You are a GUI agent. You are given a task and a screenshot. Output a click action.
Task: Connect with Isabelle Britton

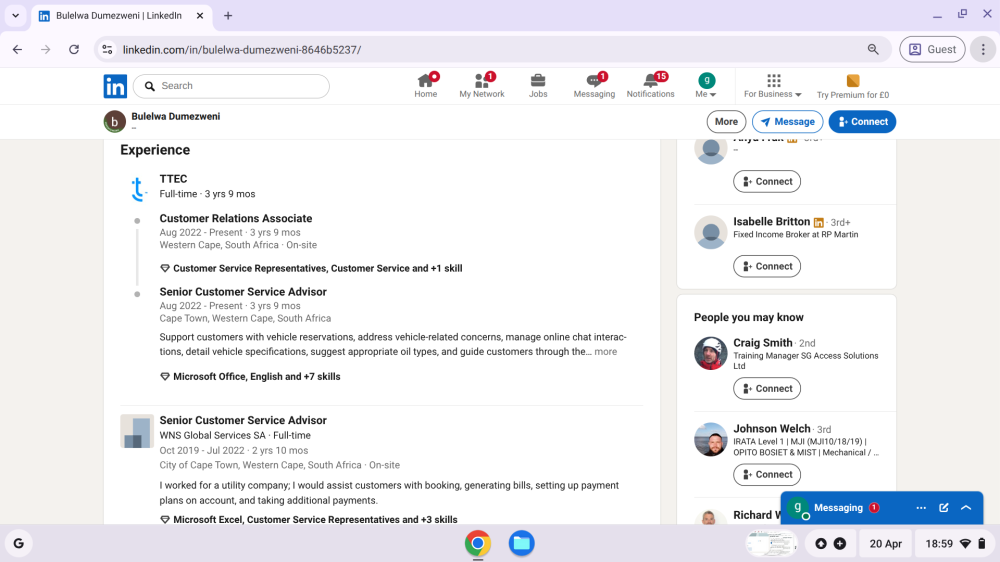coord(767,267)
